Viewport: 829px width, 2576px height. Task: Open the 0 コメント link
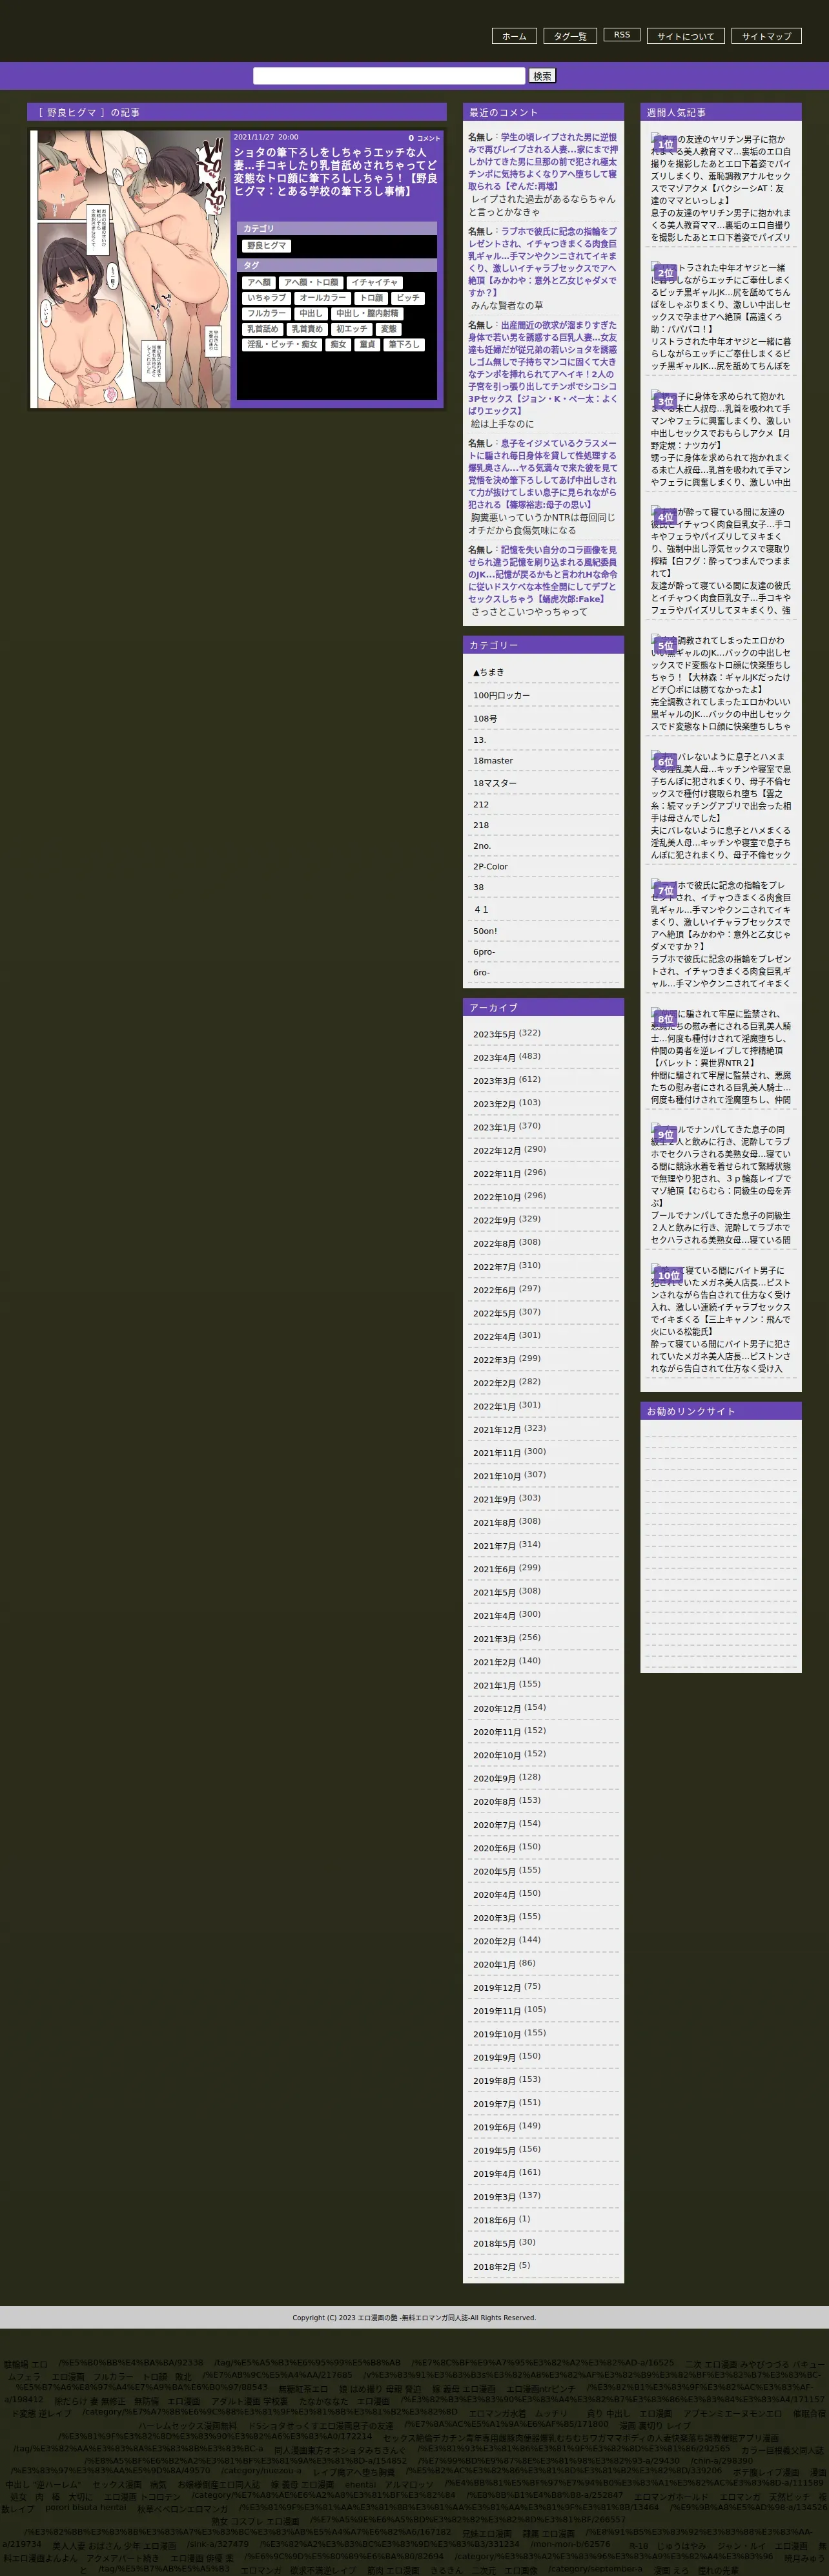click(x=424, y=138)
